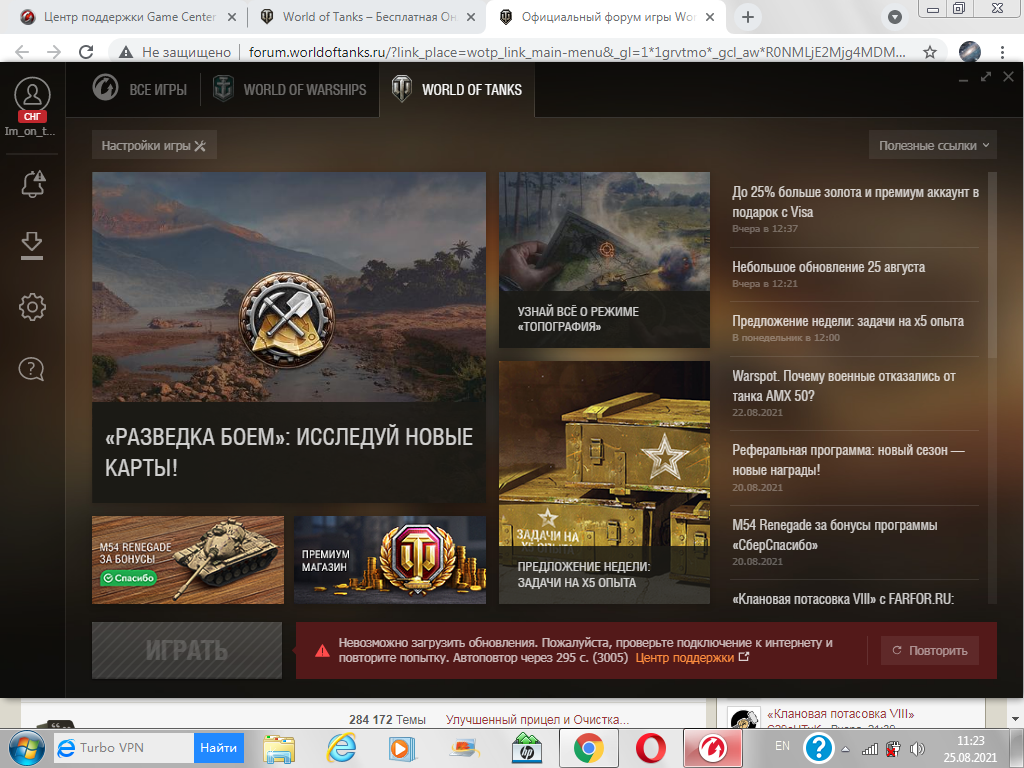Click the Повторить retry button
The height and width of the screenshot is (768, 1024).
(x=930, y=650)
